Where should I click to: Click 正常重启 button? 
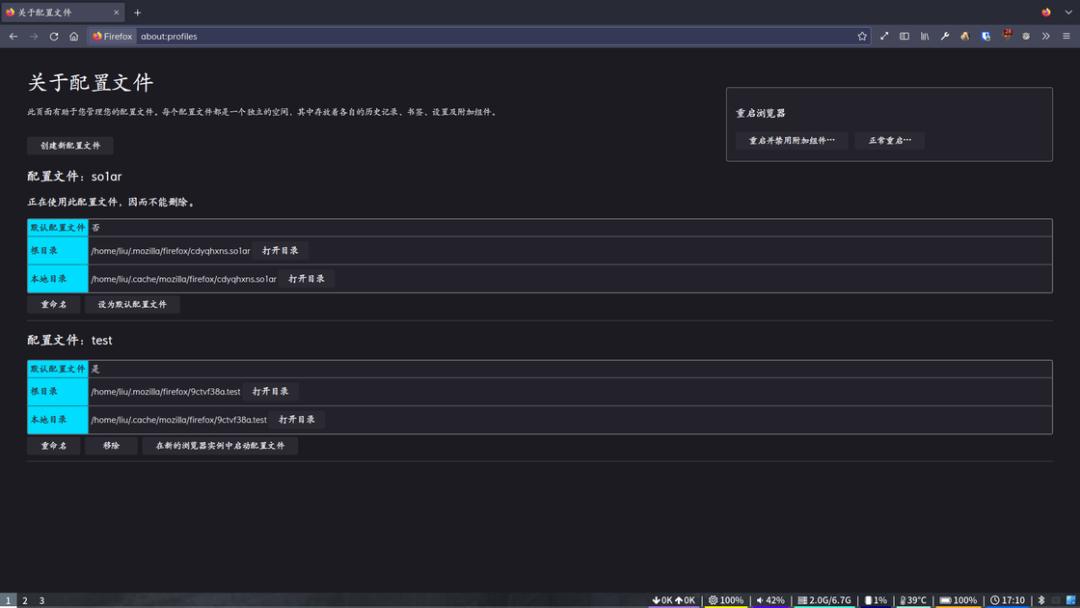tap(889, 140)
